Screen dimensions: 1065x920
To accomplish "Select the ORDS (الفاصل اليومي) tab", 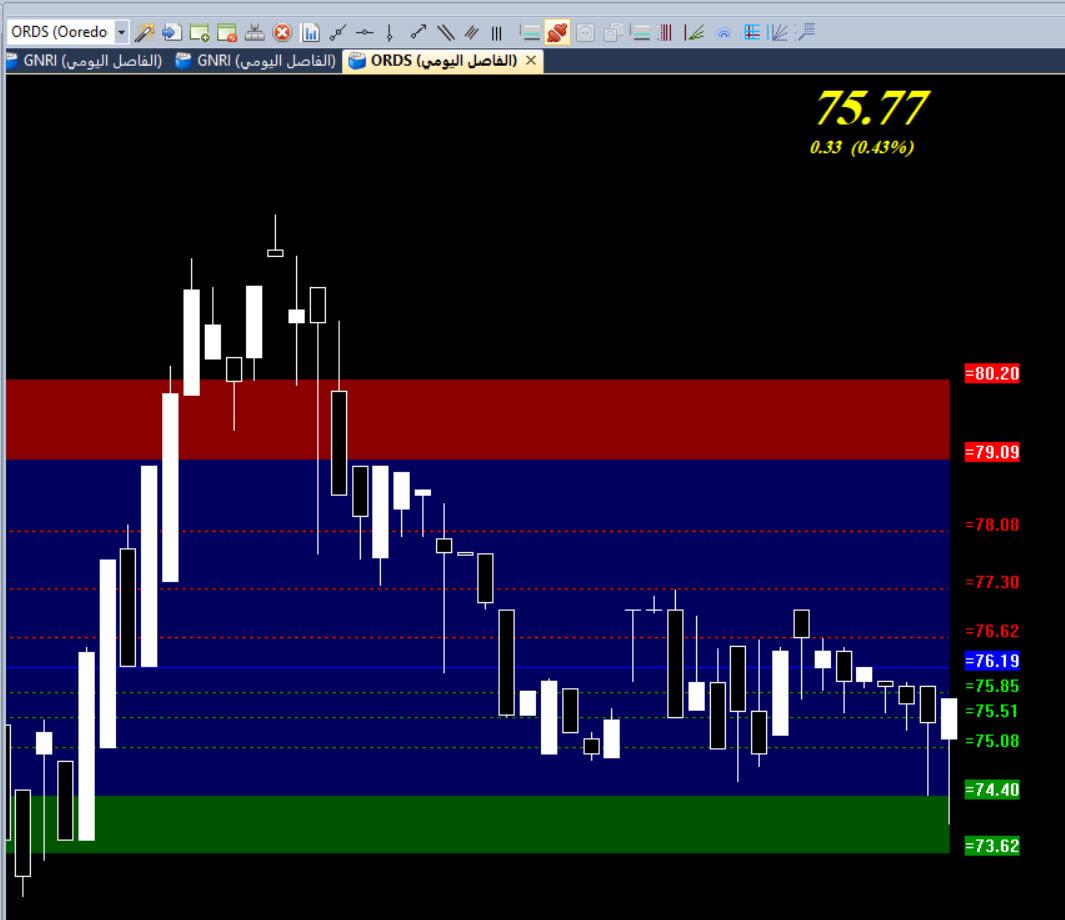I will pyautogui.click(x=444, y=61).
